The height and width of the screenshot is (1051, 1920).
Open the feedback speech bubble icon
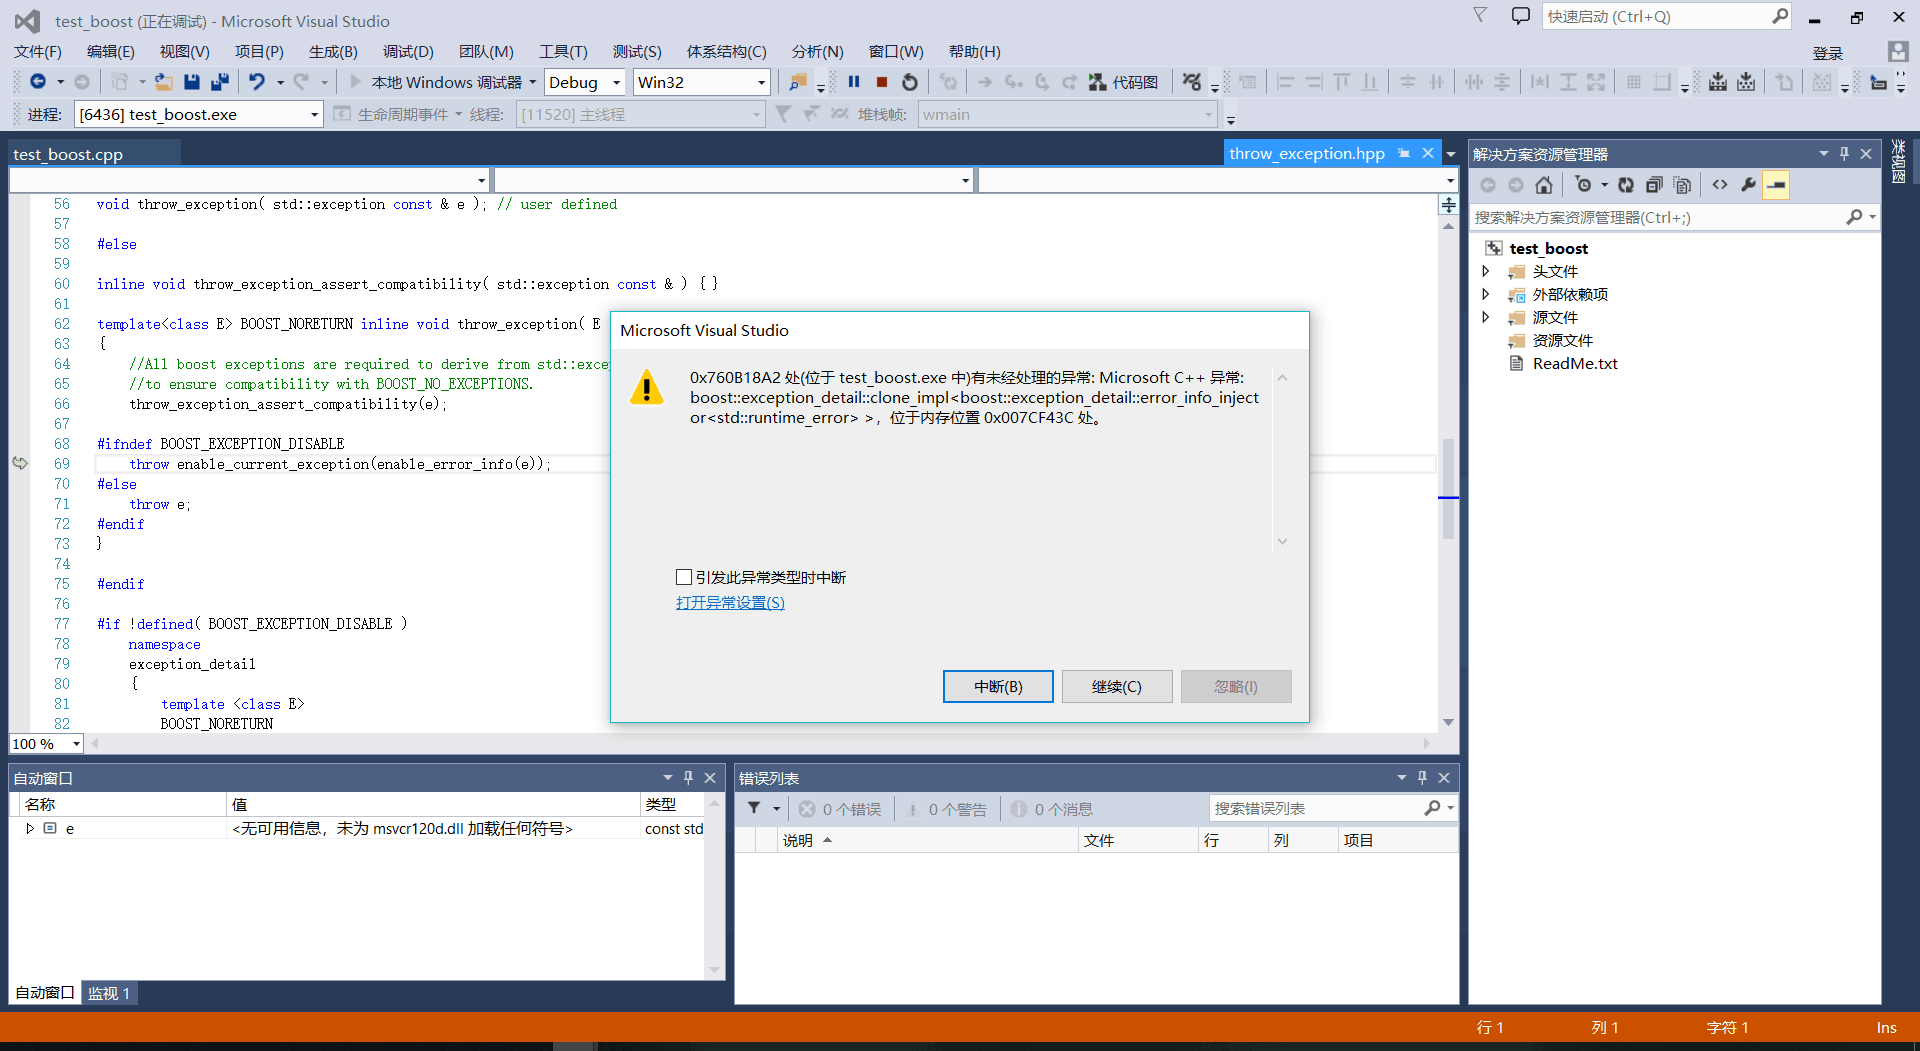pos(1520,16)
